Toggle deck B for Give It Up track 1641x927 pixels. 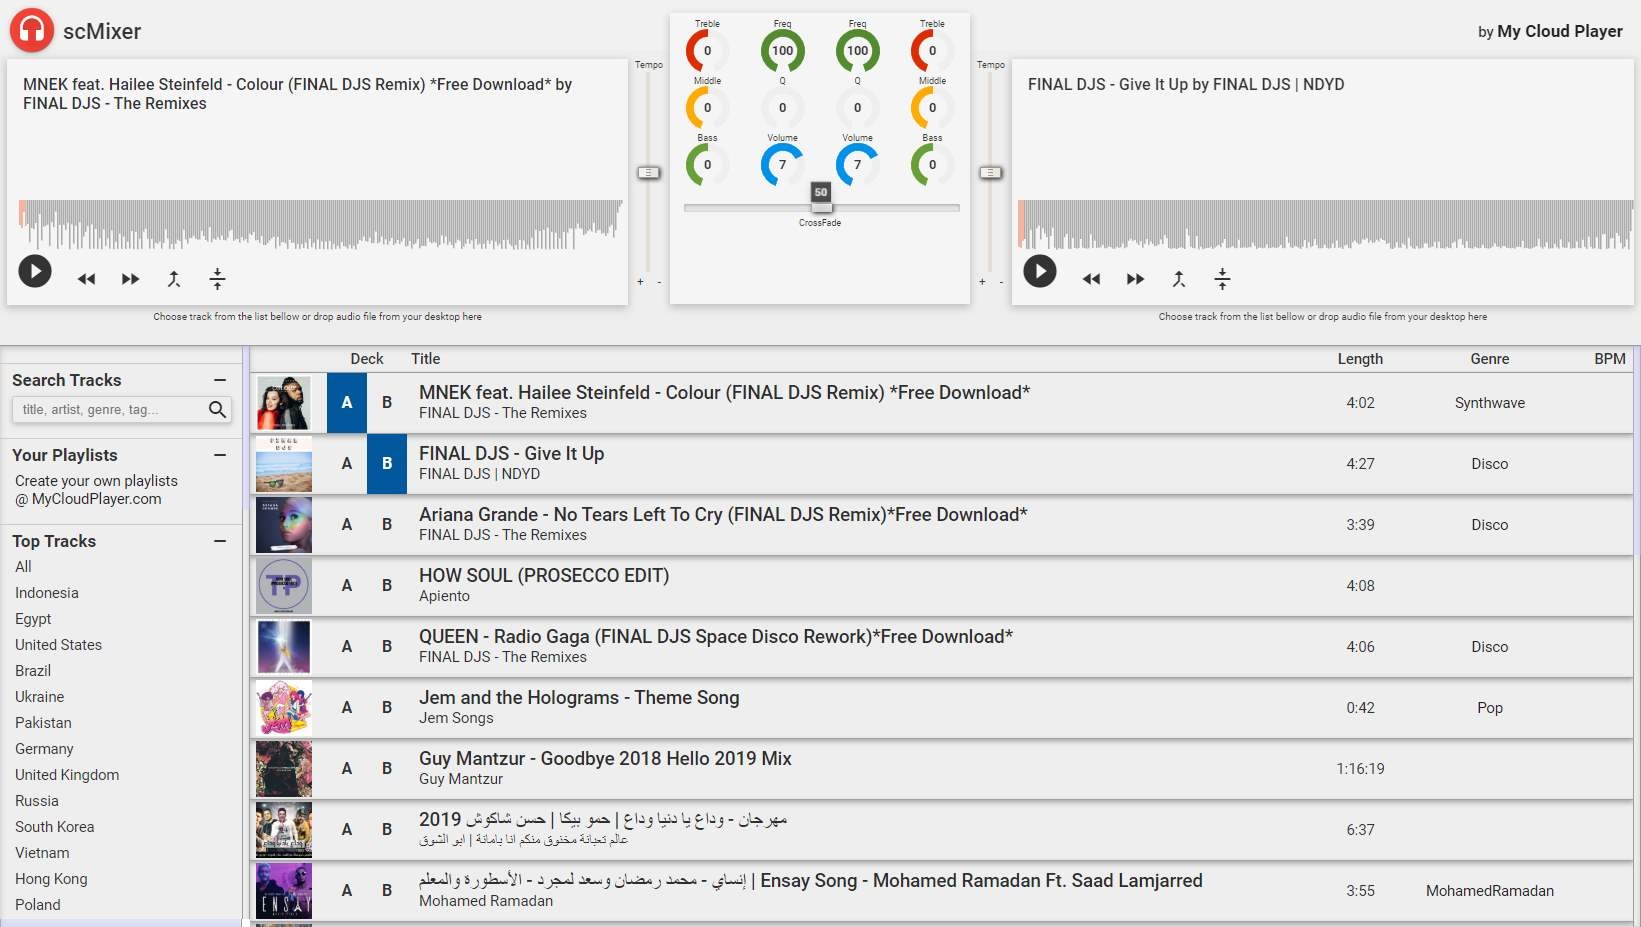387,464
